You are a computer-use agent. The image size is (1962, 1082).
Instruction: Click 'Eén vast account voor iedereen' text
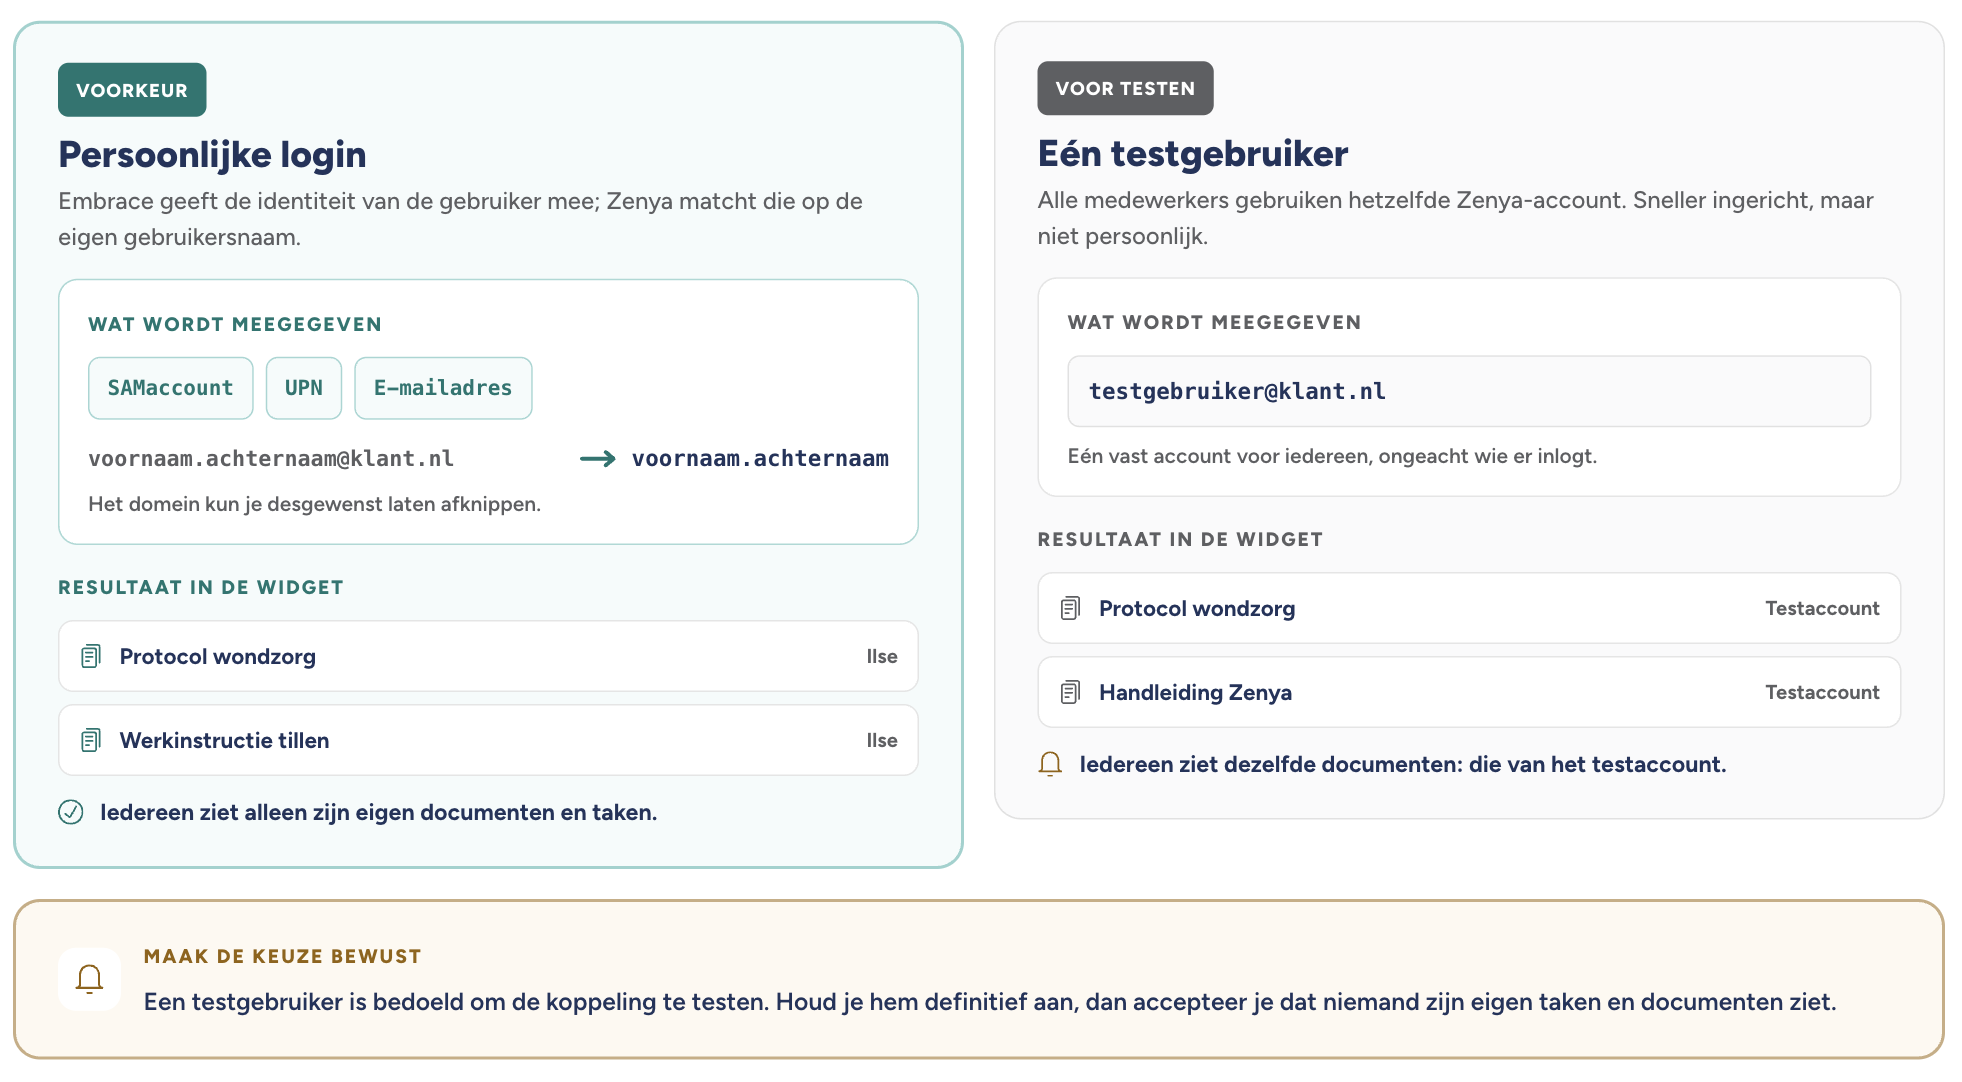pyautogui.click(x=1332, y=456)
